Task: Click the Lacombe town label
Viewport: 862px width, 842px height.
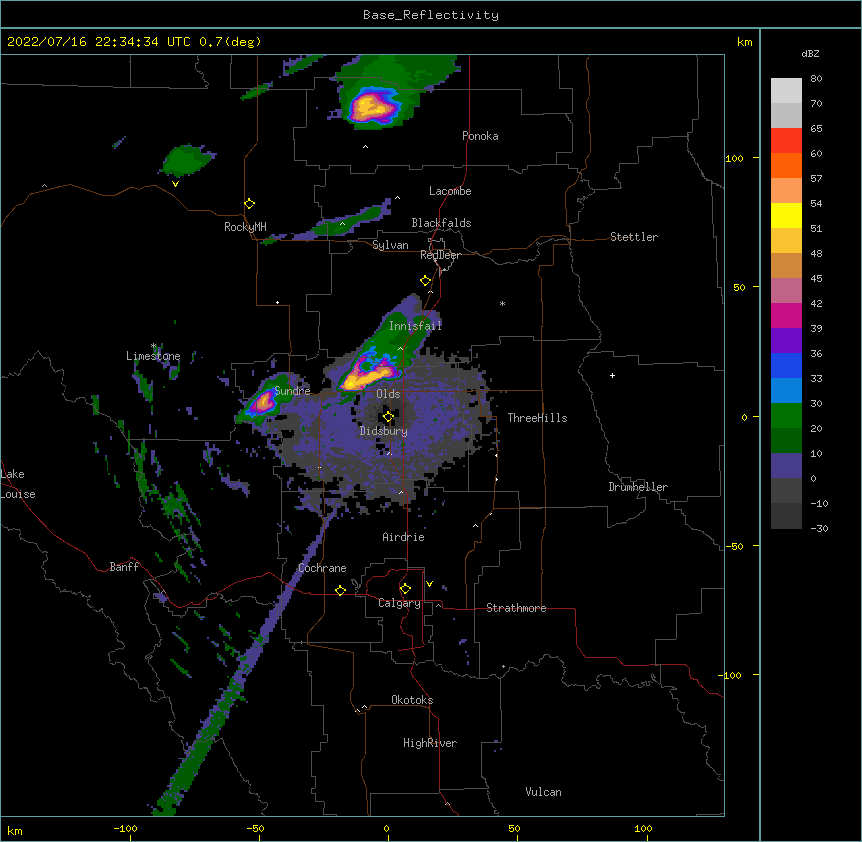Action: (450, 191)
